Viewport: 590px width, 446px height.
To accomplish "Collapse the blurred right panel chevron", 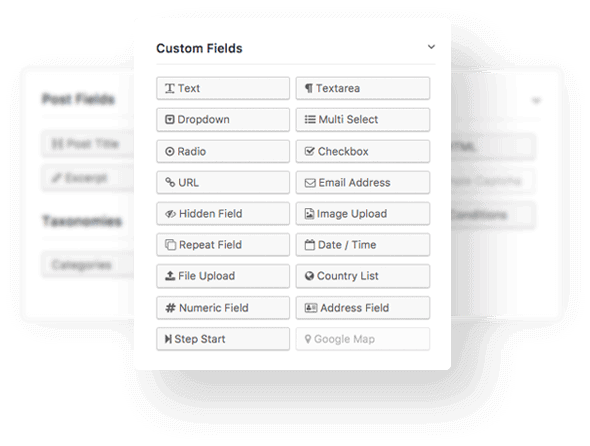I will click(536, 100).
